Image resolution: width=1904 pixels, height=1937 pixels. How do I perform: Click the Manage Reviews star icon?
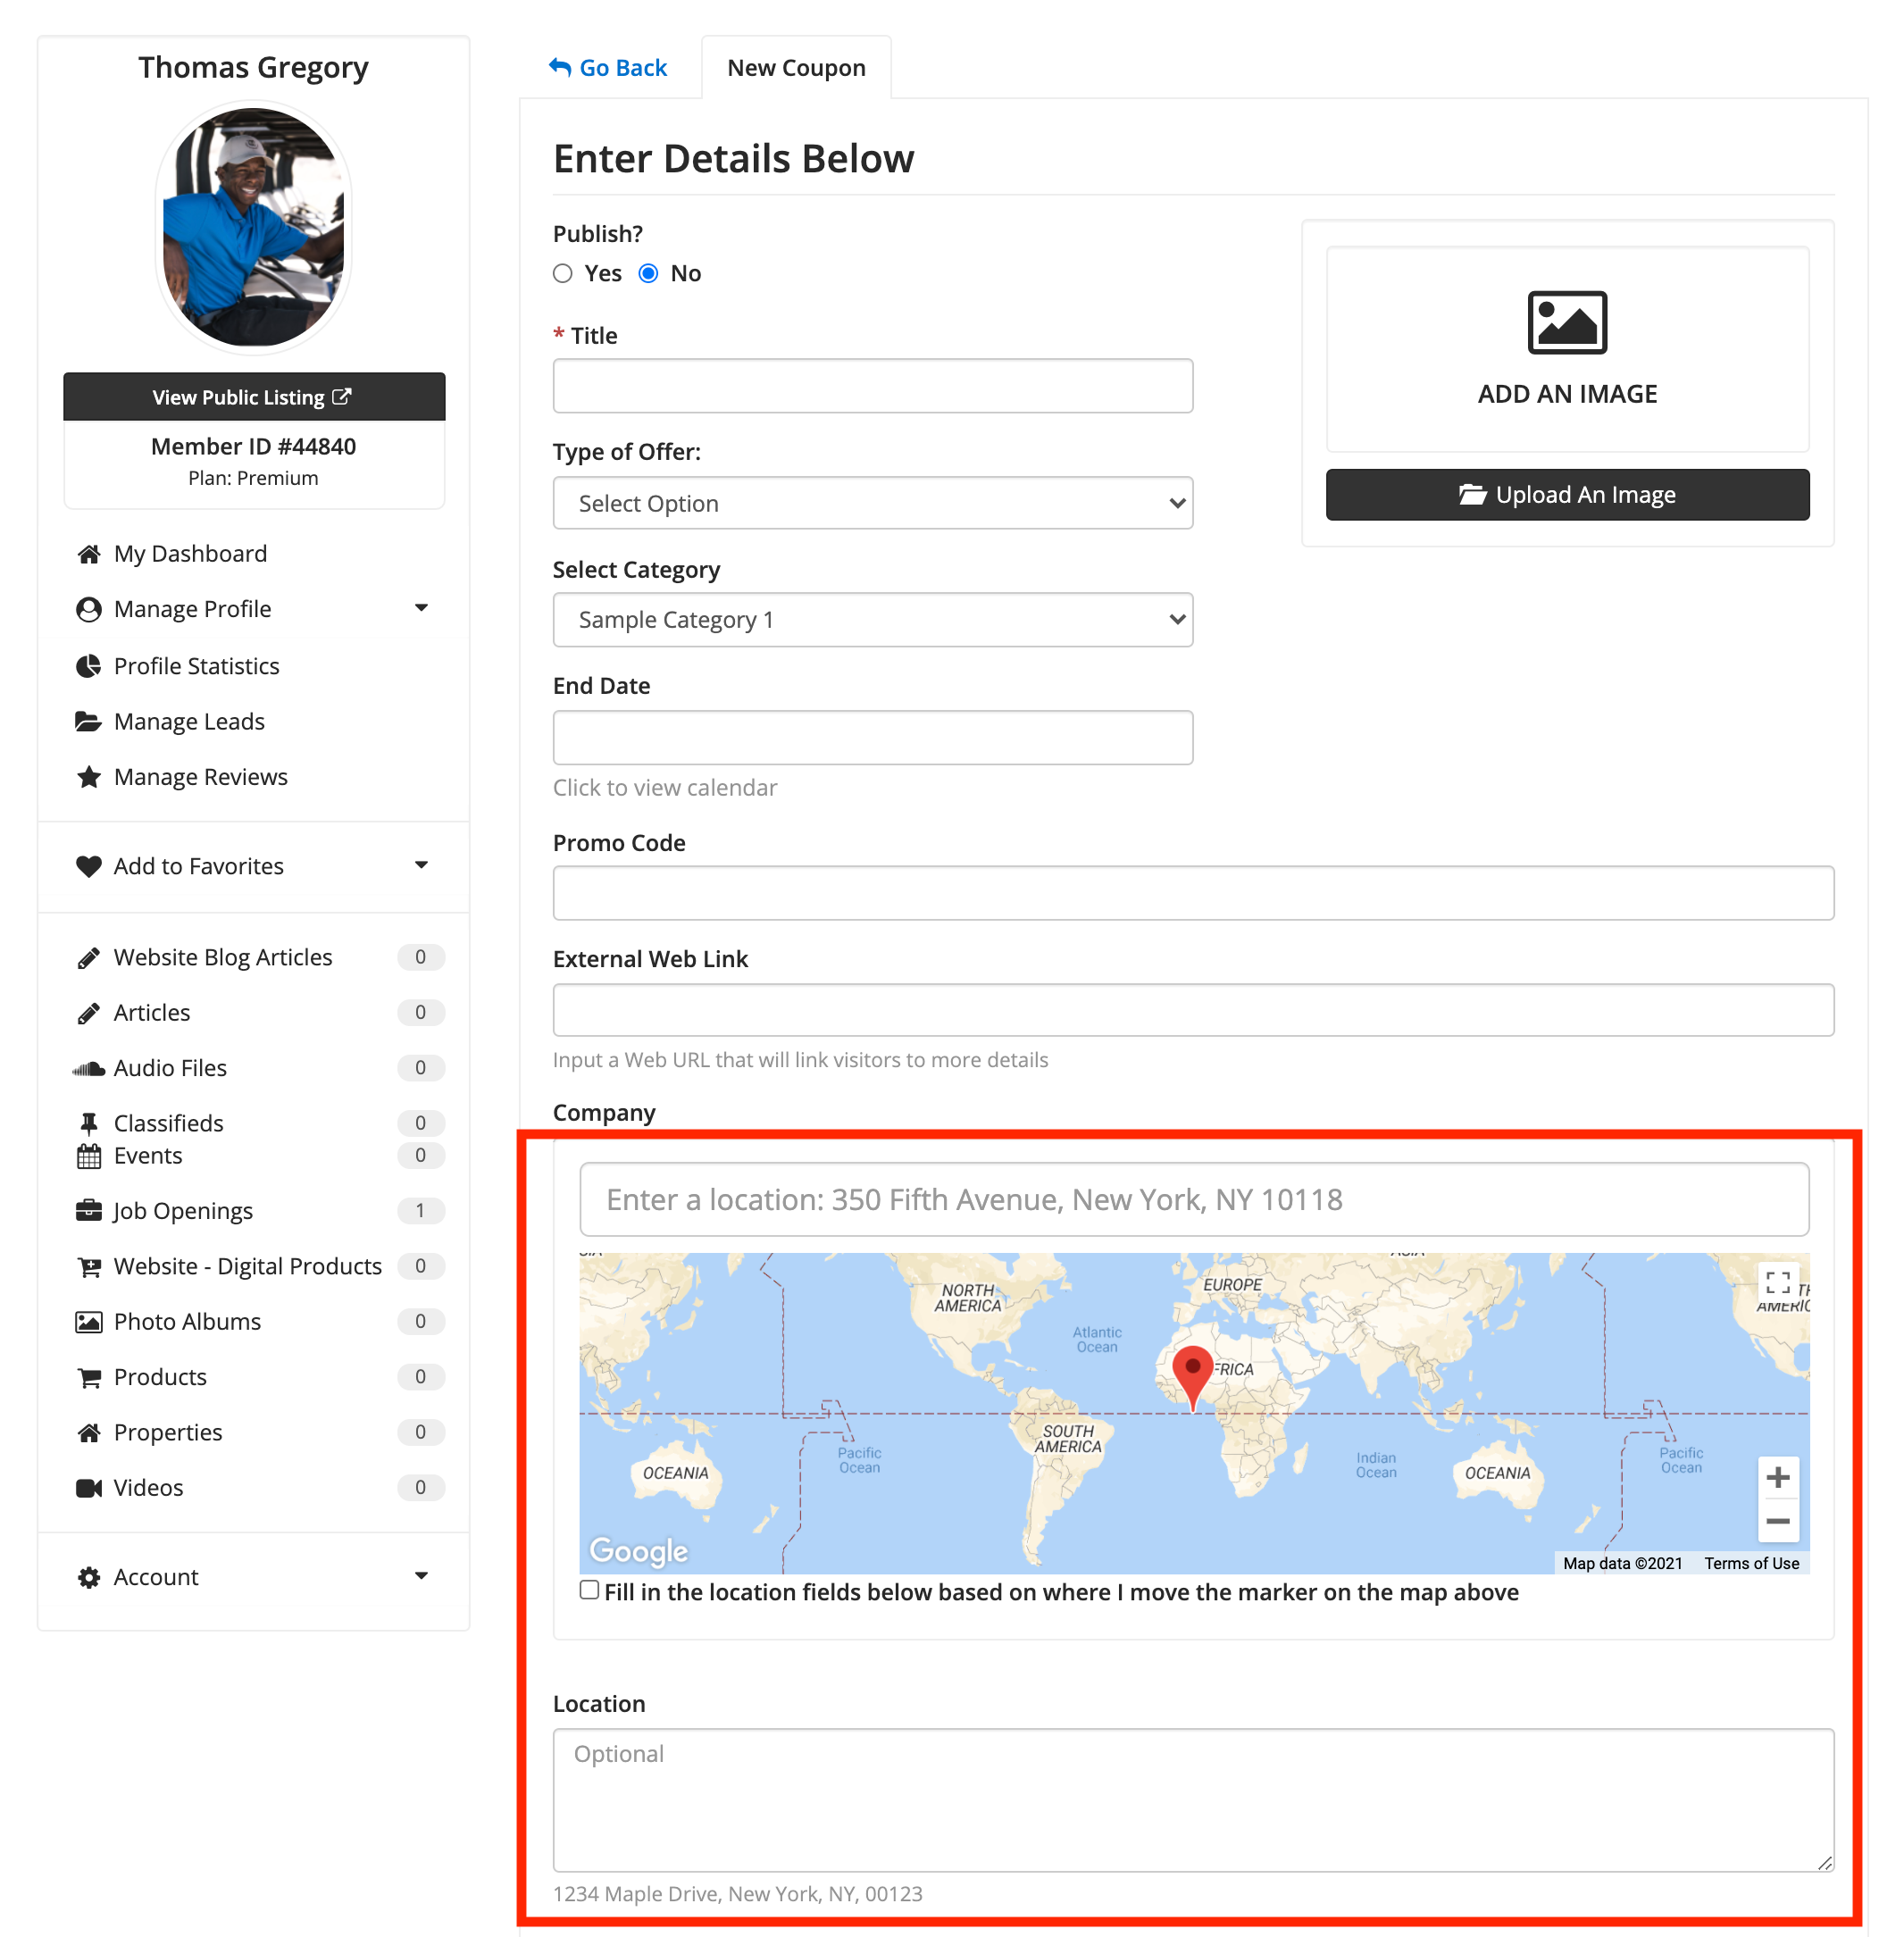pyautogui.click(x=89, y=777)
